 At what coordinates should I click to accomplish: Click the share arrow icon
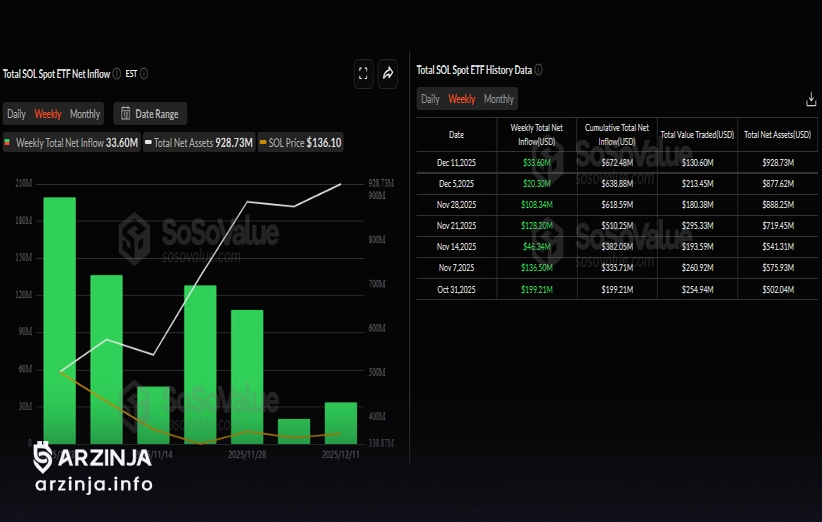pyautogui.click(x=388, y=73)
